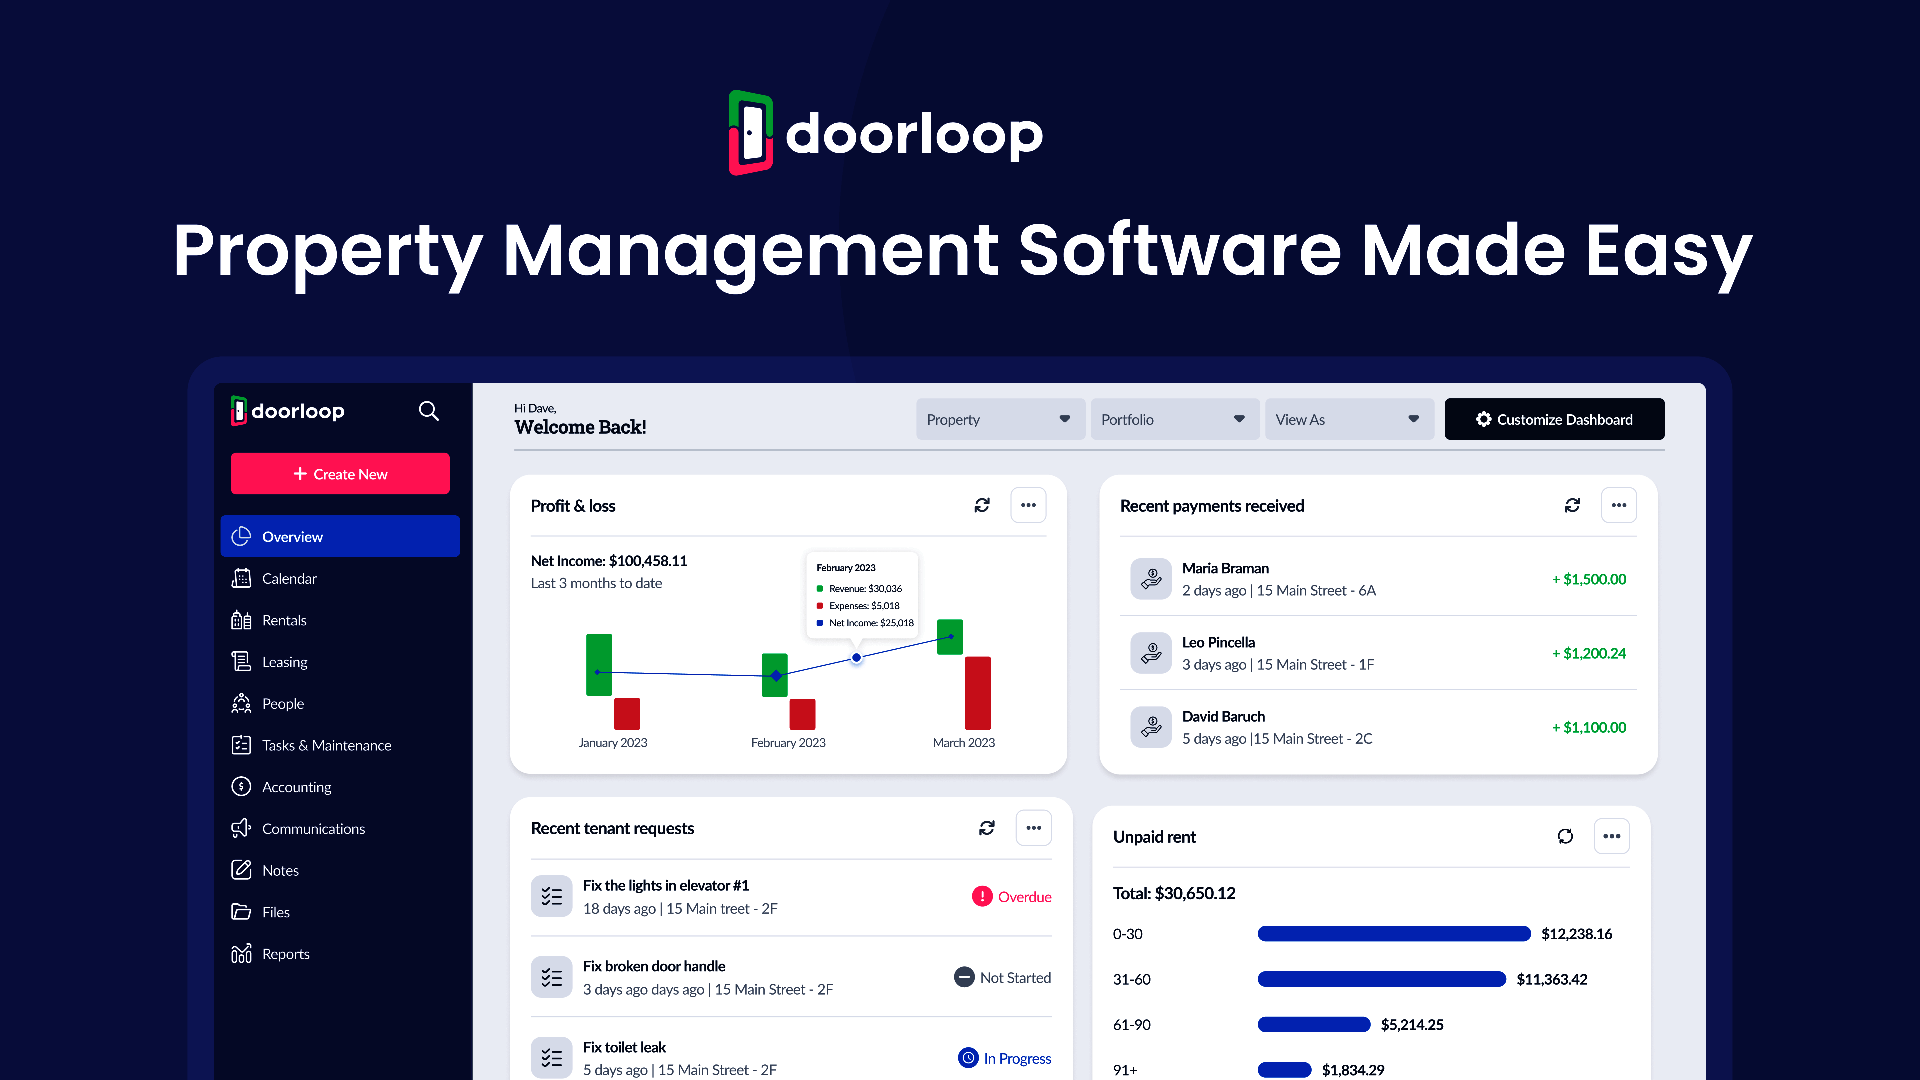Expand the Property dropdown

point(1000,419)
